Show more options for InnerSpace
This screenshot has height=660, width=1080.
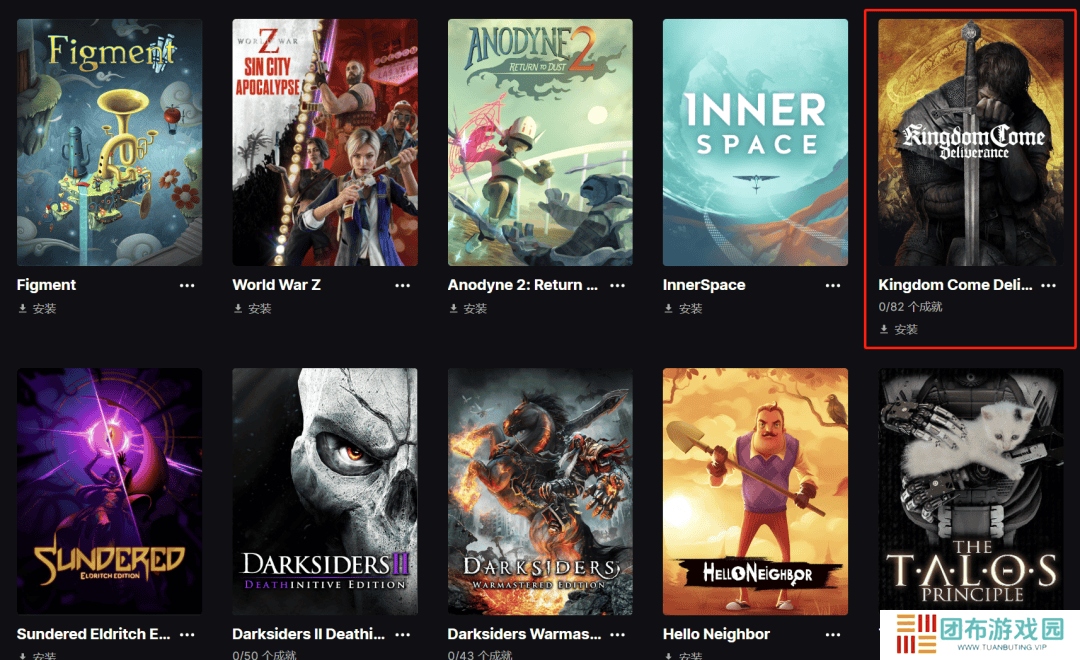click(x=833, y=285)
